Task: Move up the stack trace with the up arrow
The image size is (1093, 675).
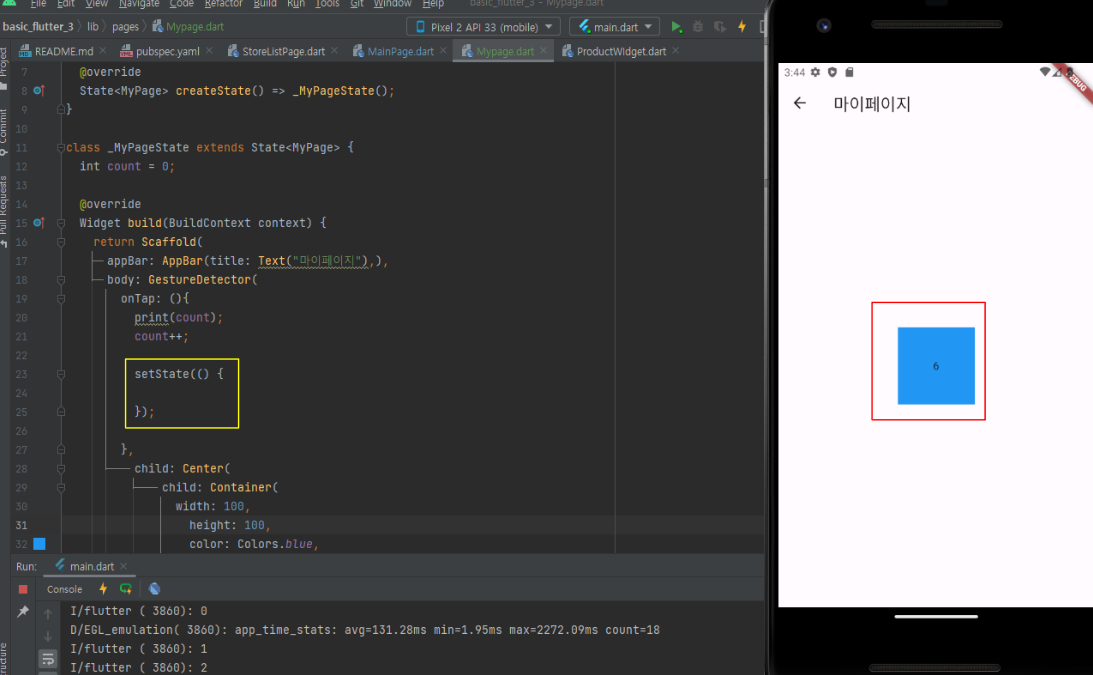Action: point(48,613)
